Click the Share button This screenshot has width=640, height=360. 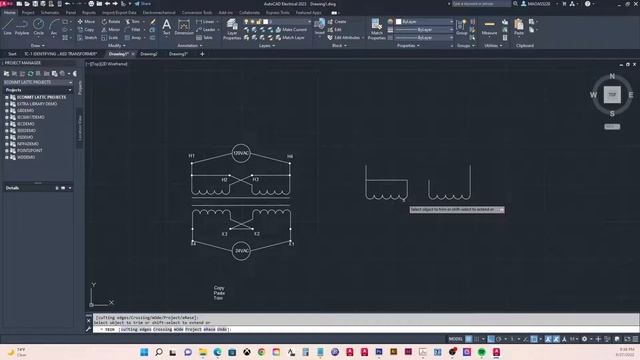coord(143,4)
